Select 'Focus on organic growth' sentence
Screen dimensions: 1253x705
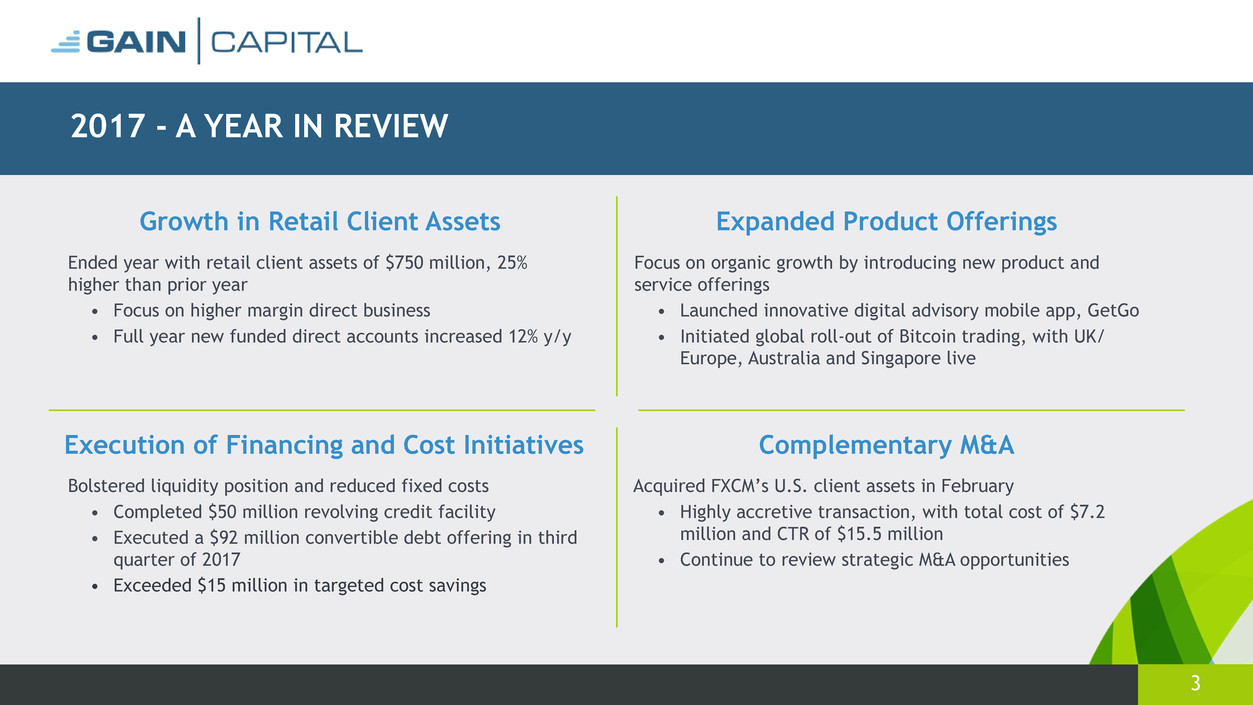coord(866,273)
